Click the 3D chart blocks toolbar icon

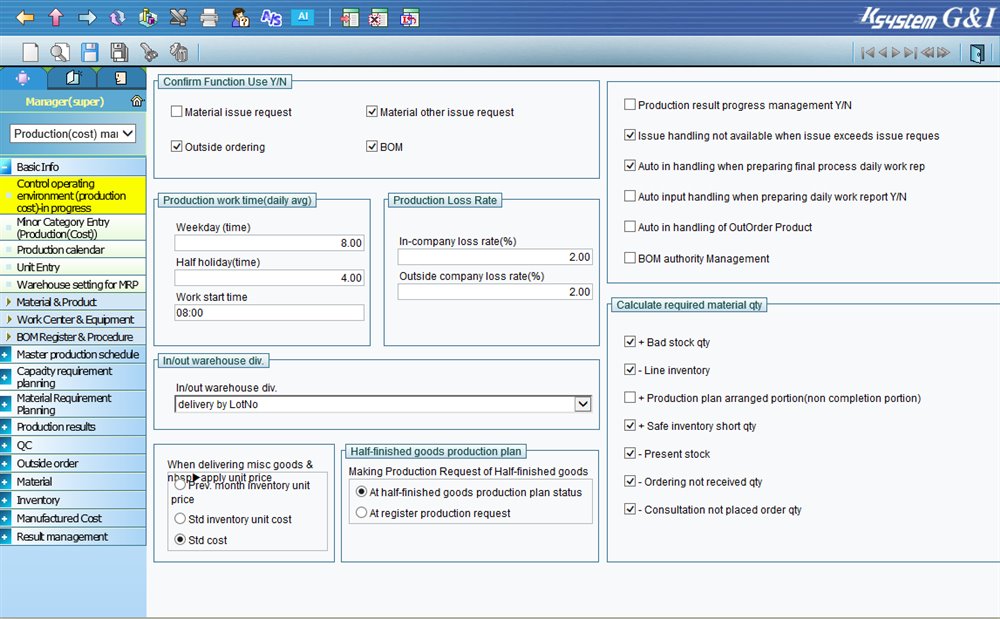pyautogui.click(x=148, y=17)
